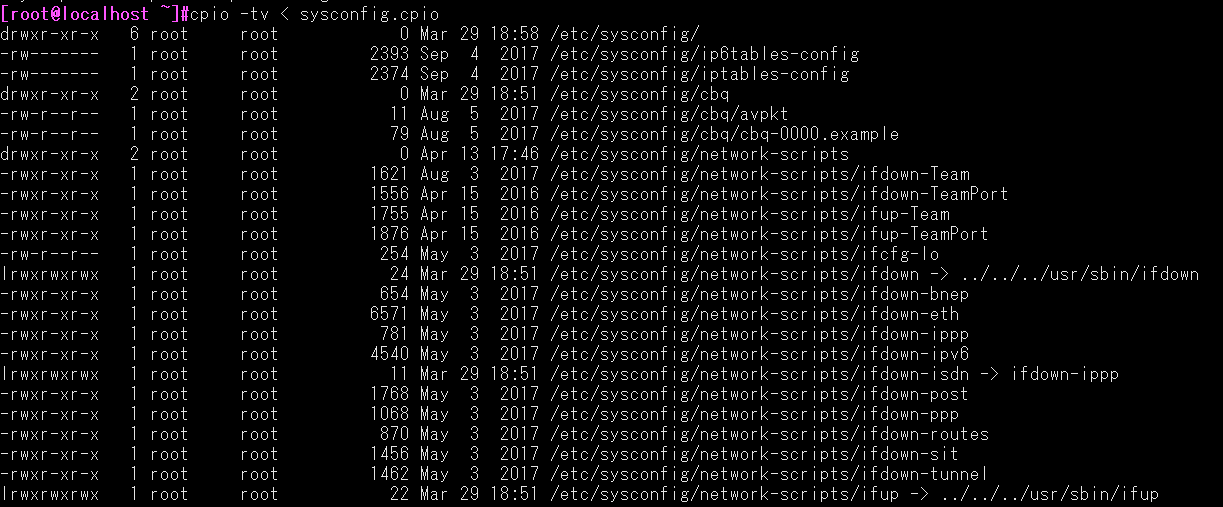Click the ifup-TeamPort script path
The image size is (1223, 507).
[x=769, y=234]
